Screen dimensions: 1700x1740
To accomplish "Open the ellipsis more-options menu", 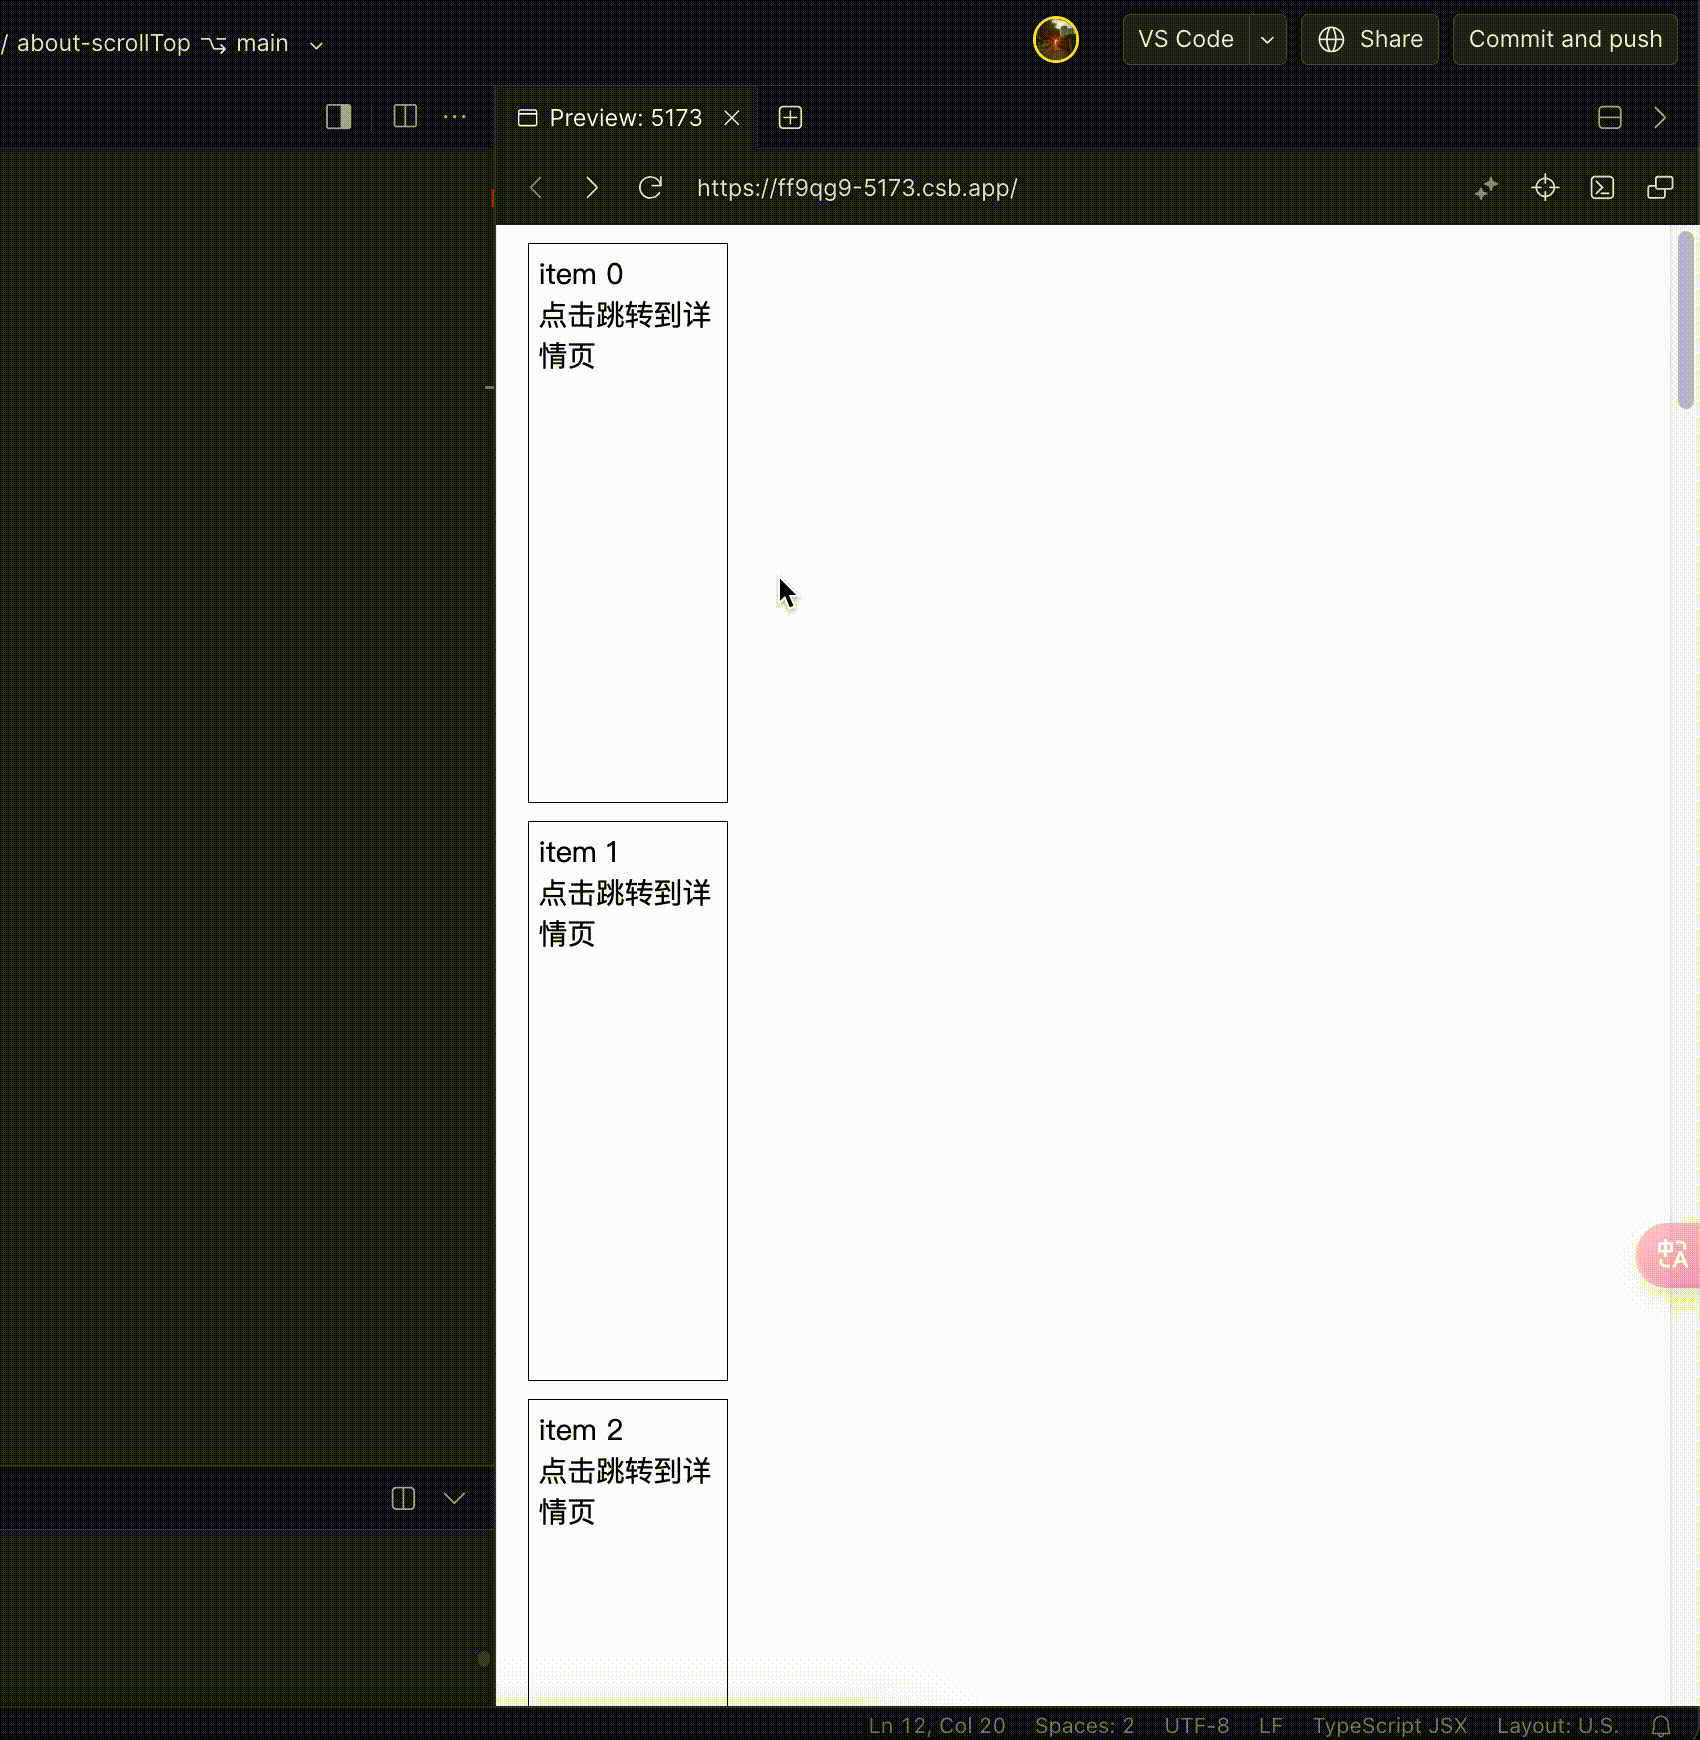I will tap(455, 117).
